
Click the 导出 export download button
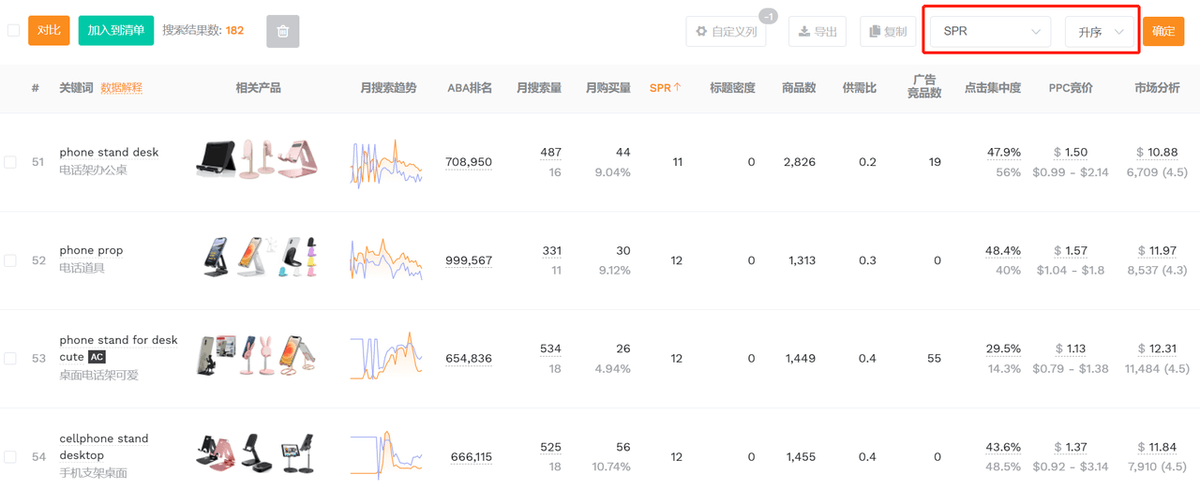pyautogui.click(x=817, y=31)
